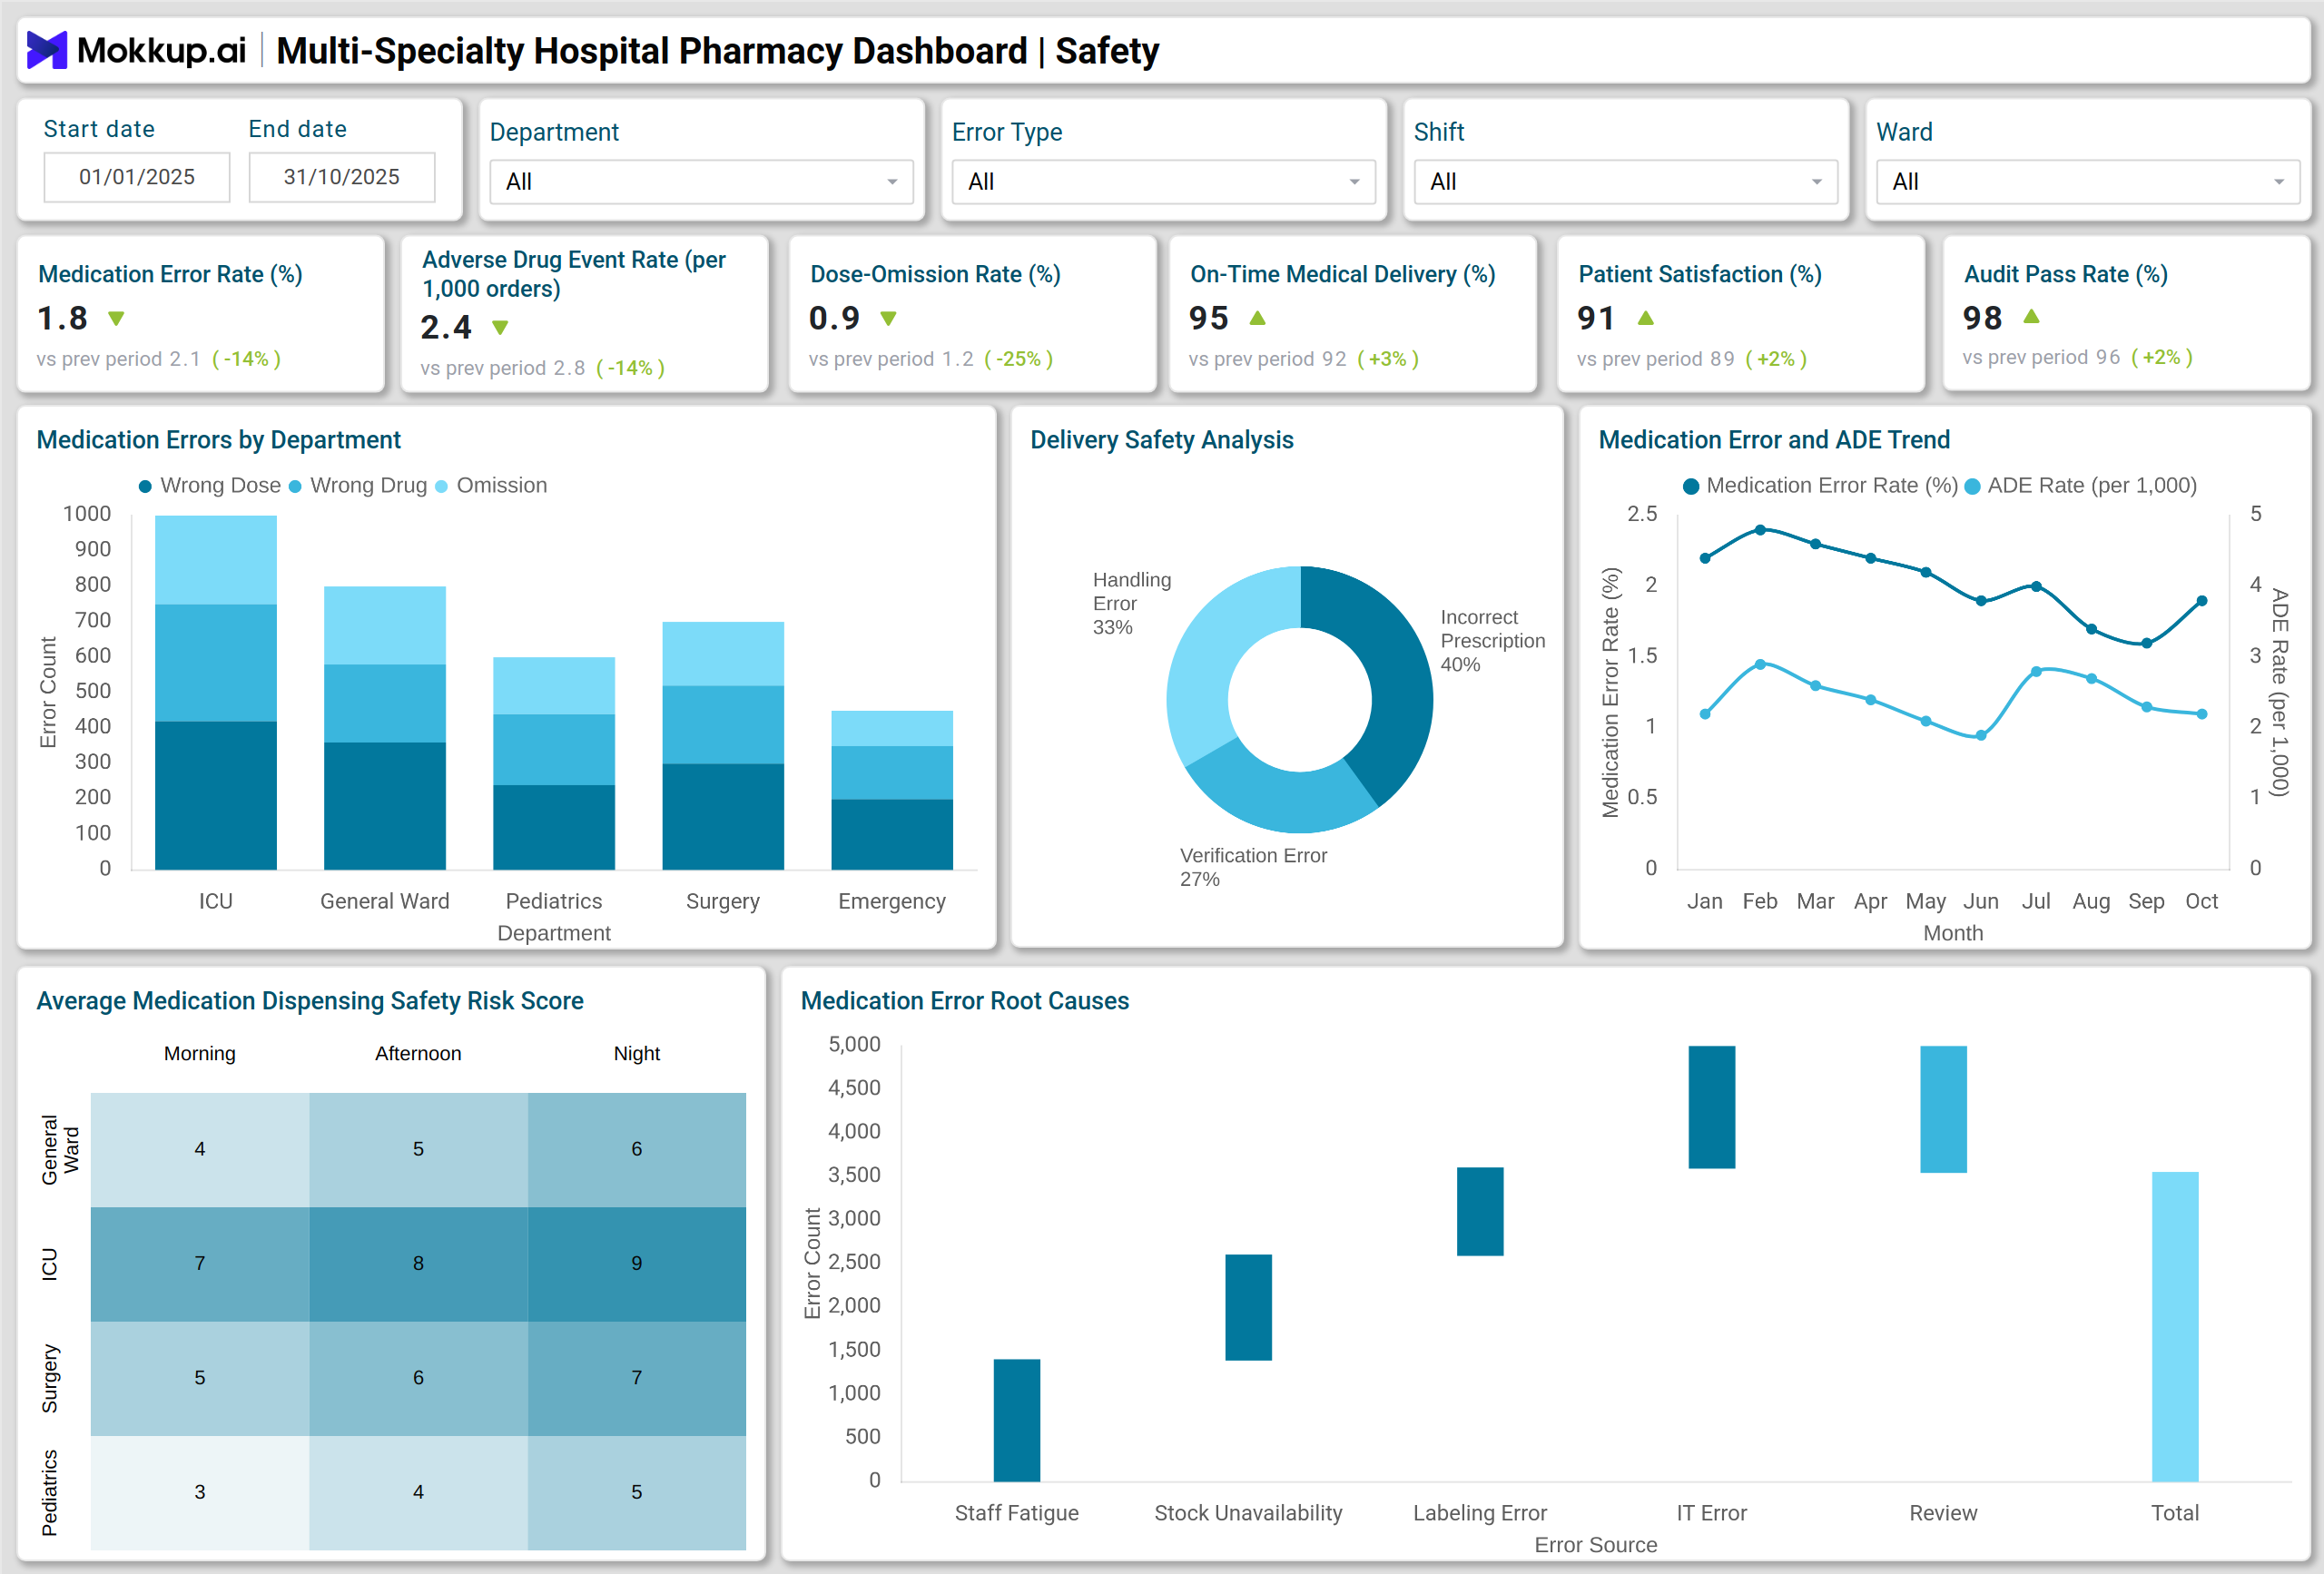Click the Start date field 01/01/2025
This screenshot has width=2324, height=1574.
pyautogui.click(x=137, y=177)
